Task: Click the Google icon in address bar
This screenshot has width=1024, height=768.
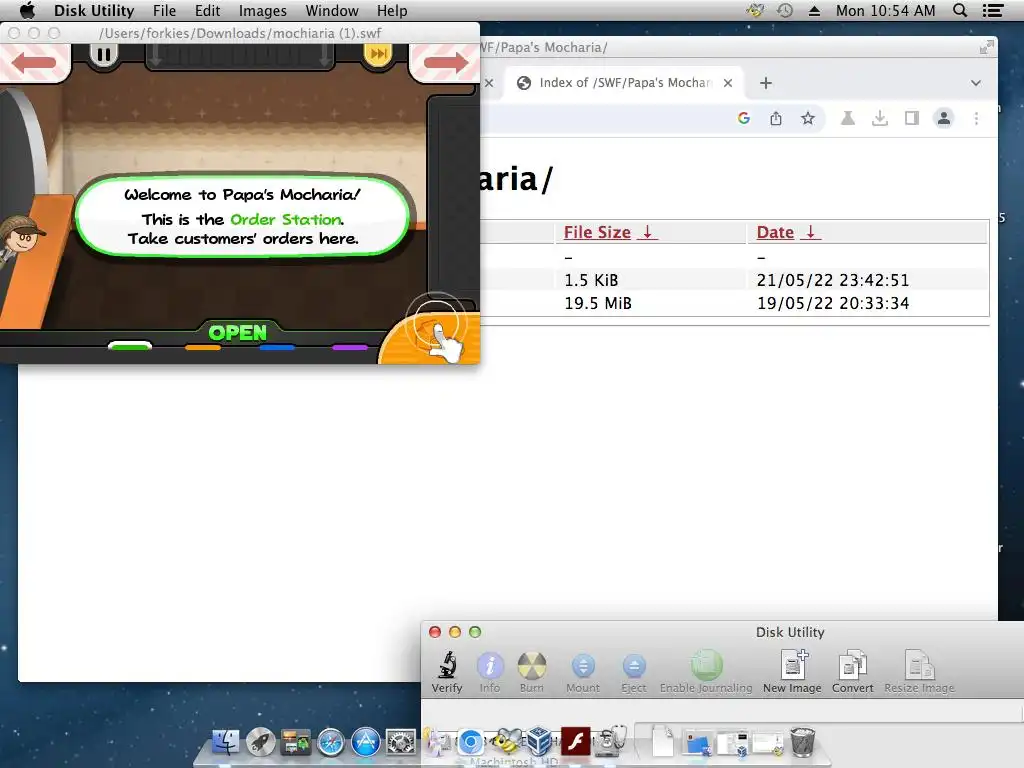Action: click(x=744, y=118)
